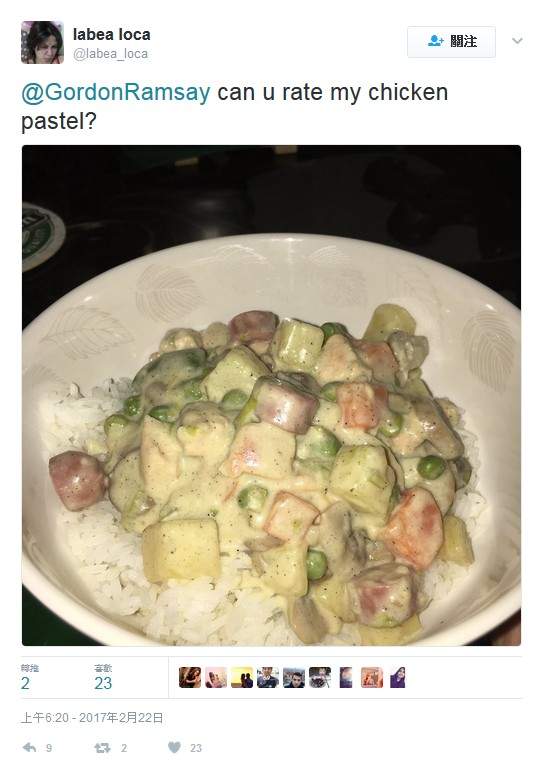Click the retweet icon below the timestamp
Viewport: 541px width, 766px height.
pos(102,747)
